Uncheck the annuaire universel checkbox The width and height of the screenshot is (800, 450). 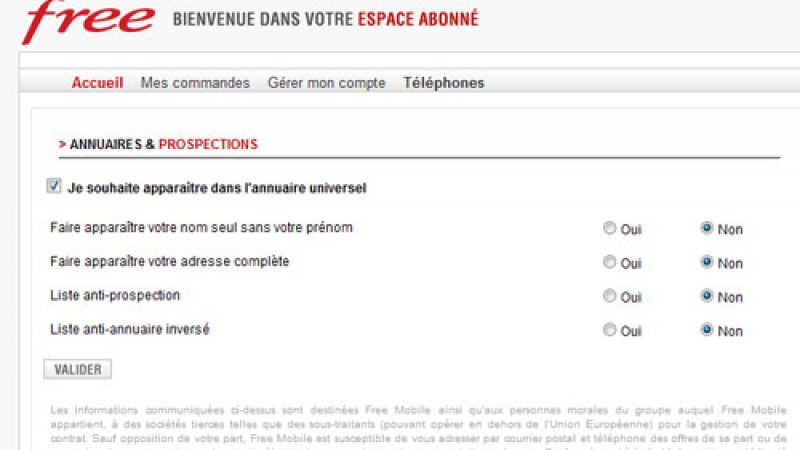[x=54, y=186]
